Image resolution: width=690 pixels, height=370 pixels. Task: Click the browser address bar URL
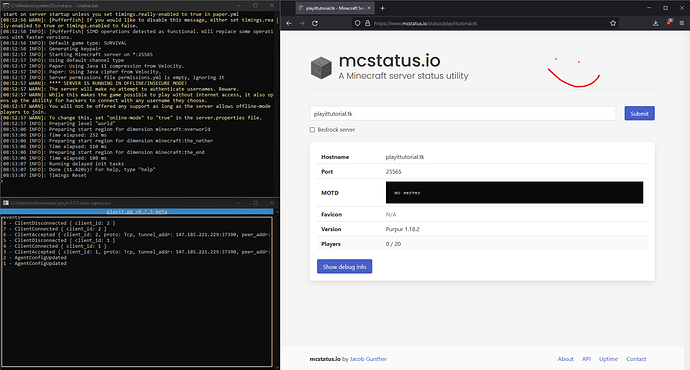[x=425, y=23]
